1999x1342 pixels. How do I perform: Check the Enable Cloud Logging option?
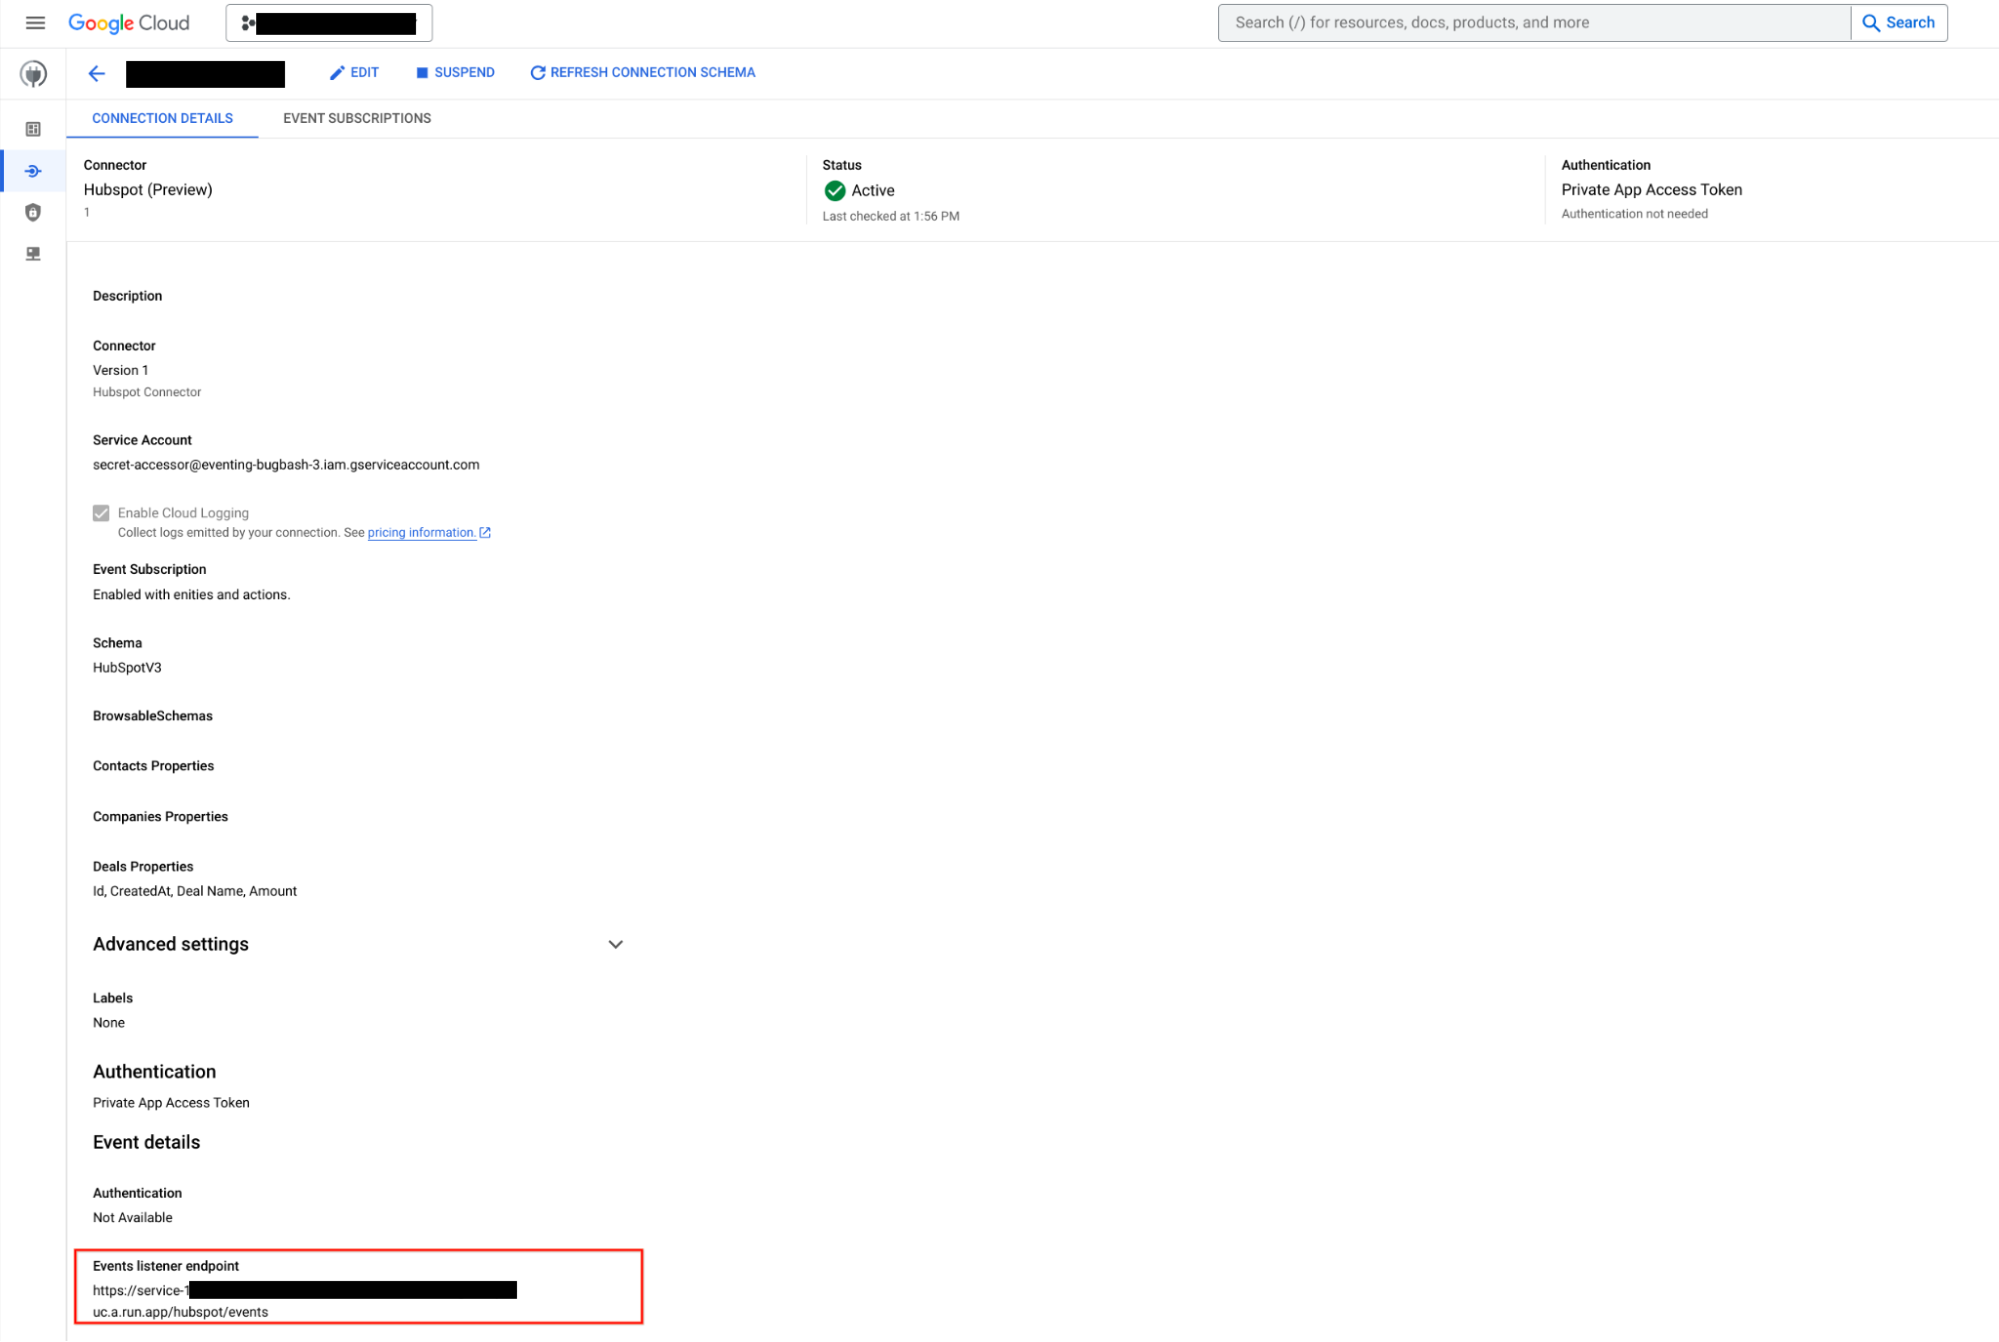[x=100, y=512]
